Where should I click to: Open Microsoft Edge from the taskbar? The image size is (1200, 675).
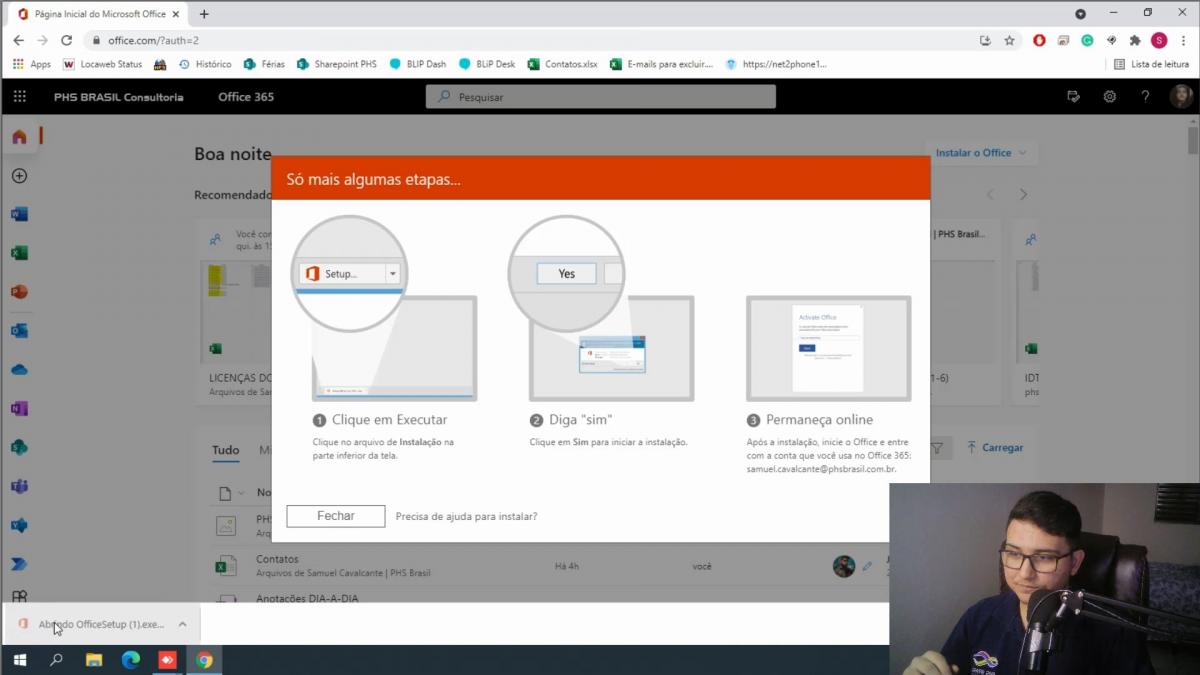coord(131,660)
